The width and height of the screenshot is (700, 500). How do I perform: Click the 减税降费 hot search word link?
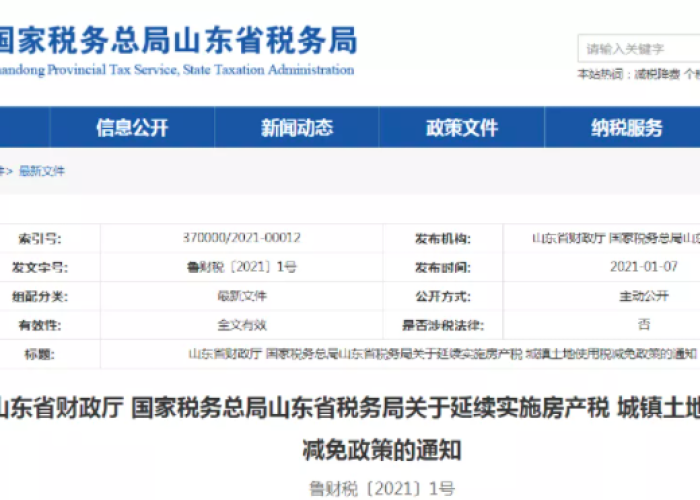657,74
